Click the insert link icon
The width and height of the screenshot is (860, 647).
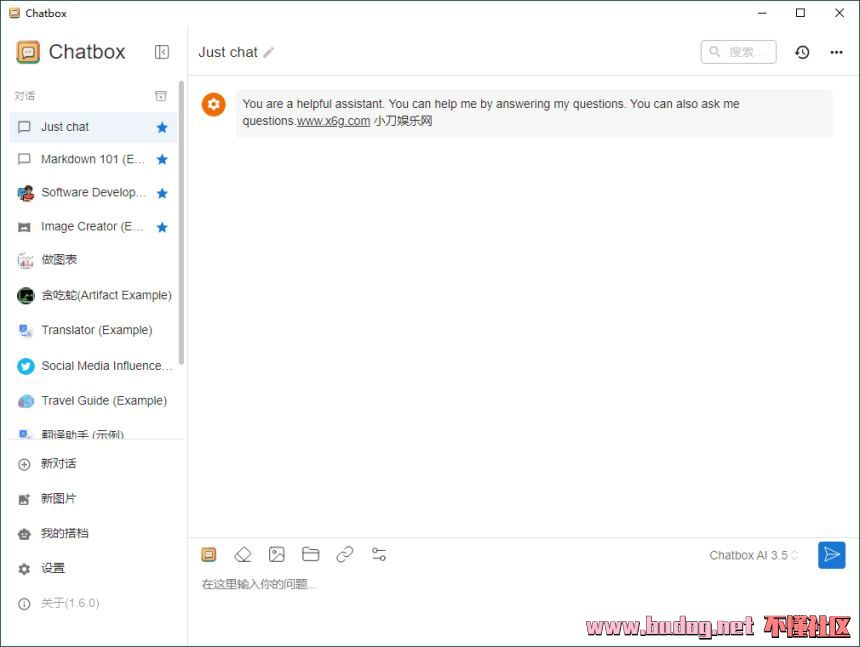[x=345, y=554]
